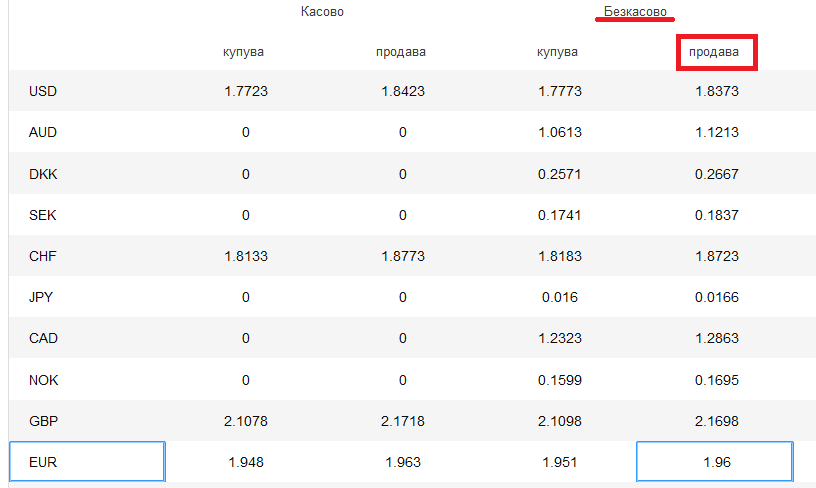Select the CAD sell rate 1.2863

pyautogui.click(x=716, y=338)
